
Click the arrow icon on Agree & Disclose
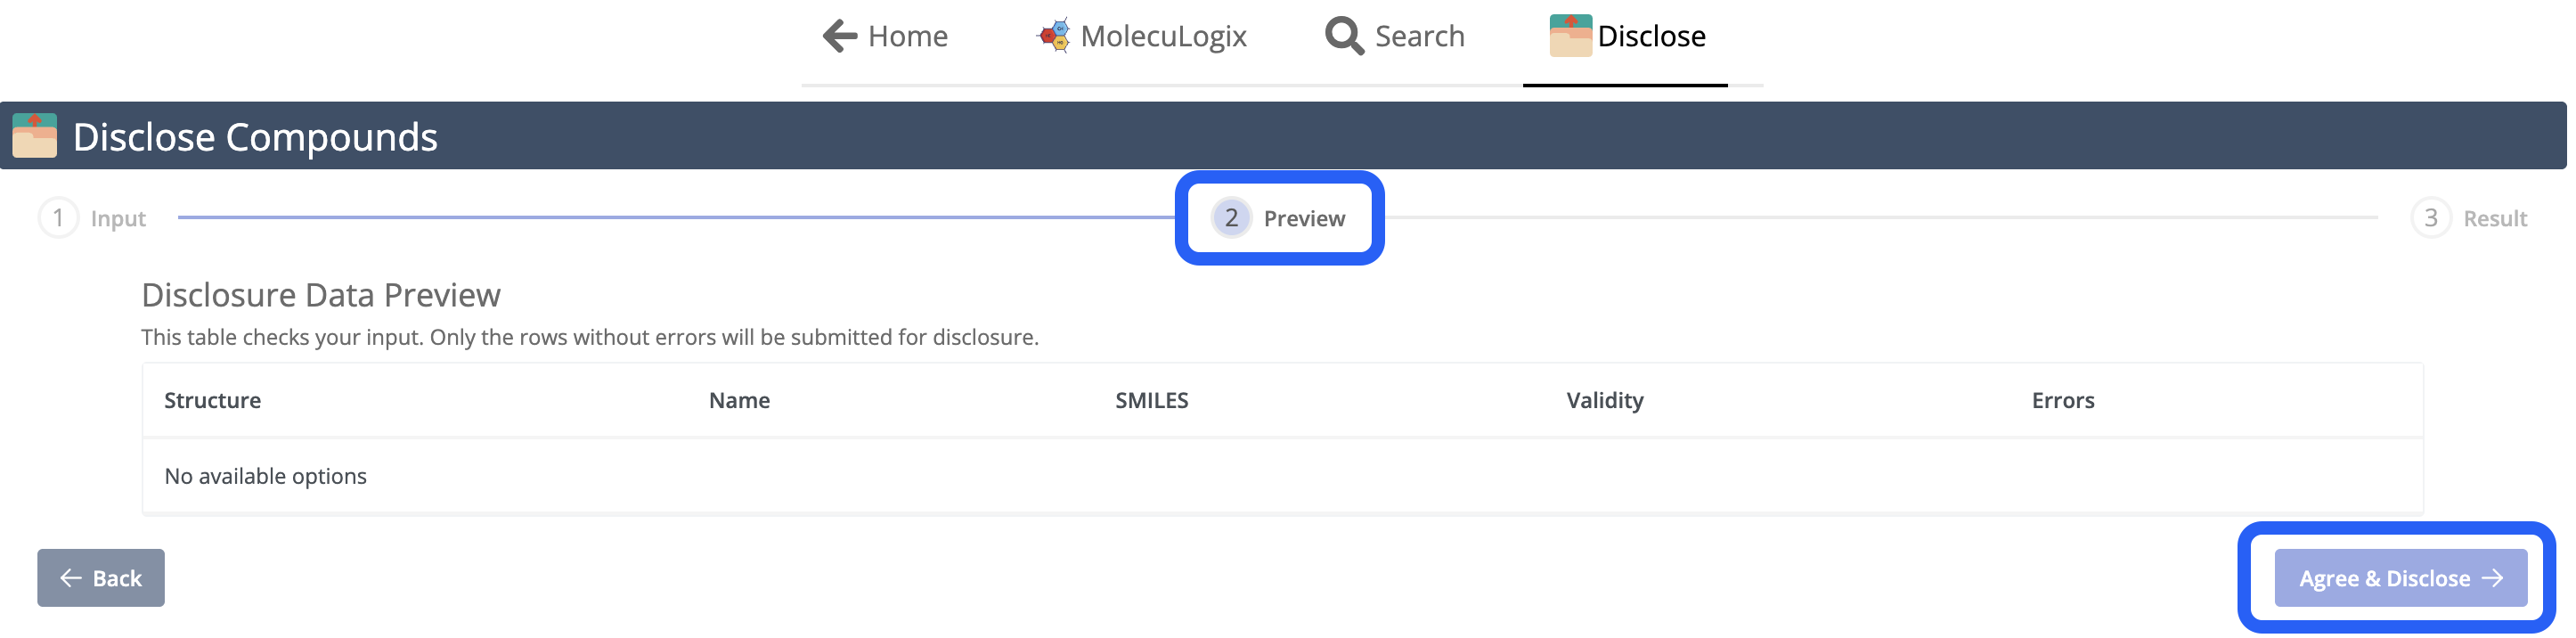[x=2494, y=579]
